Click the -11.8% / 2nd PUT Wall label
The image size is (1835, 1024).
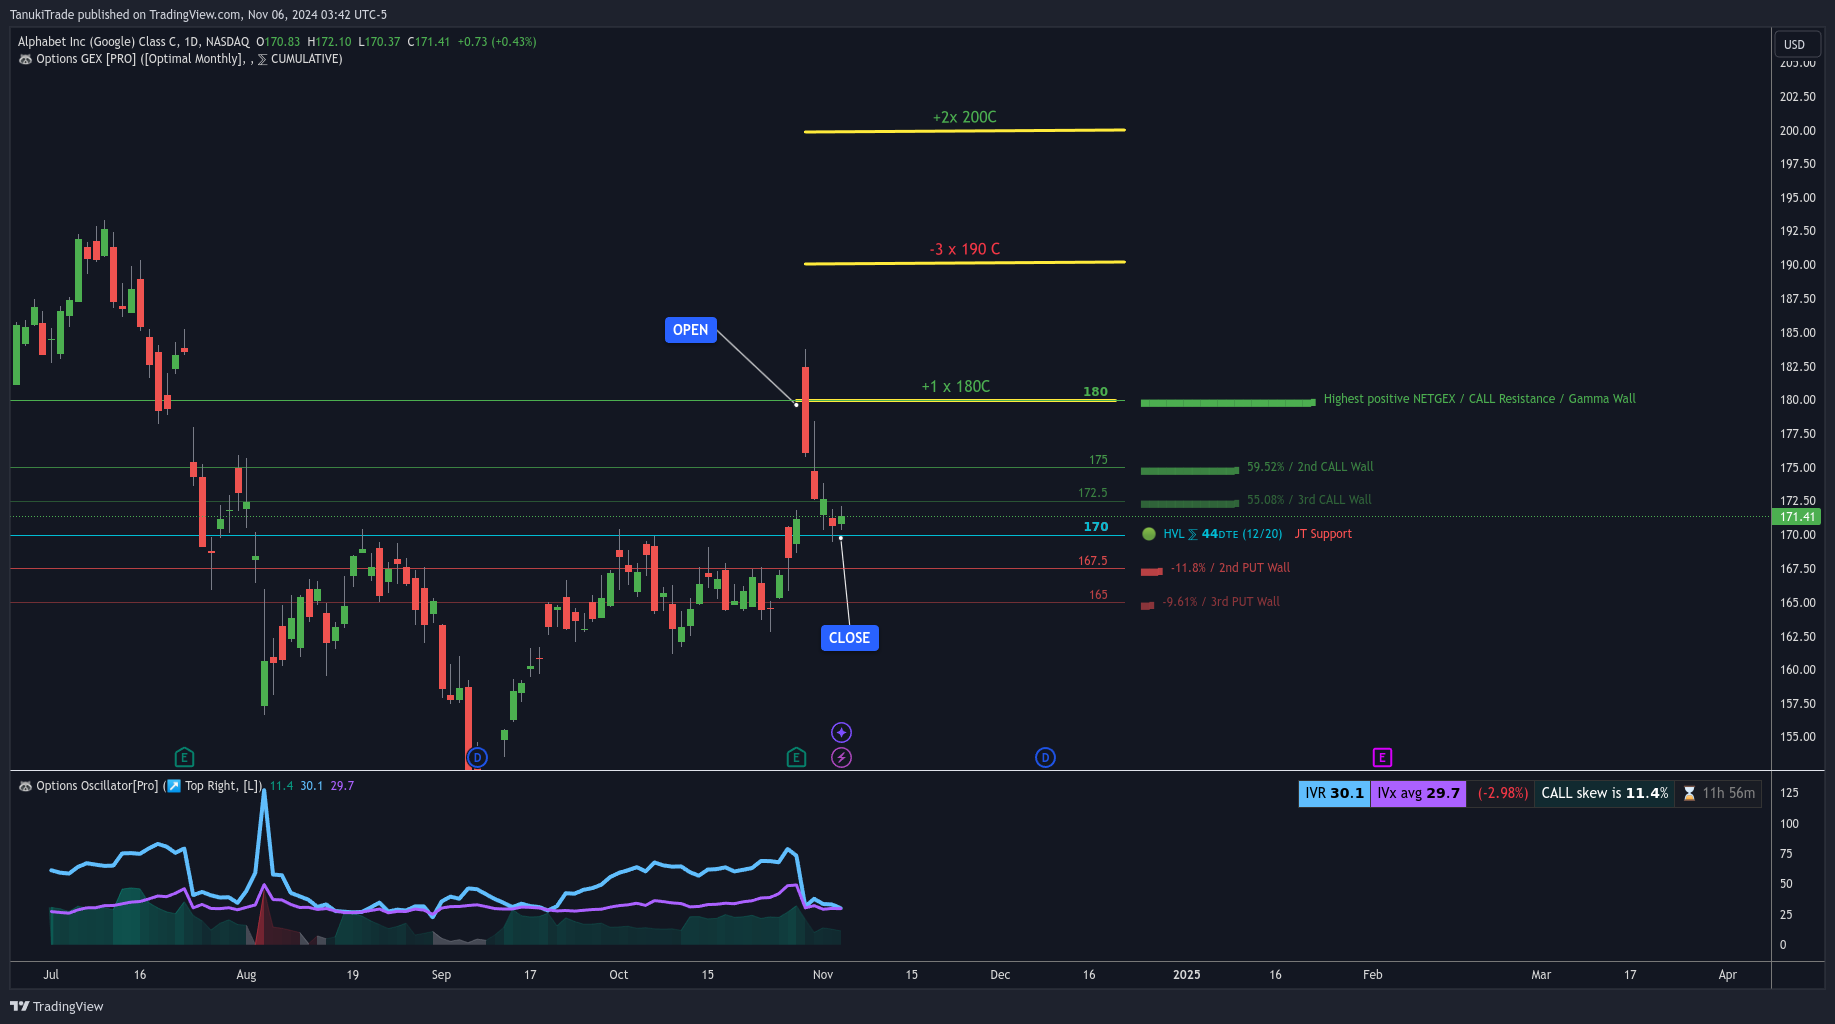pos(1230,568)
